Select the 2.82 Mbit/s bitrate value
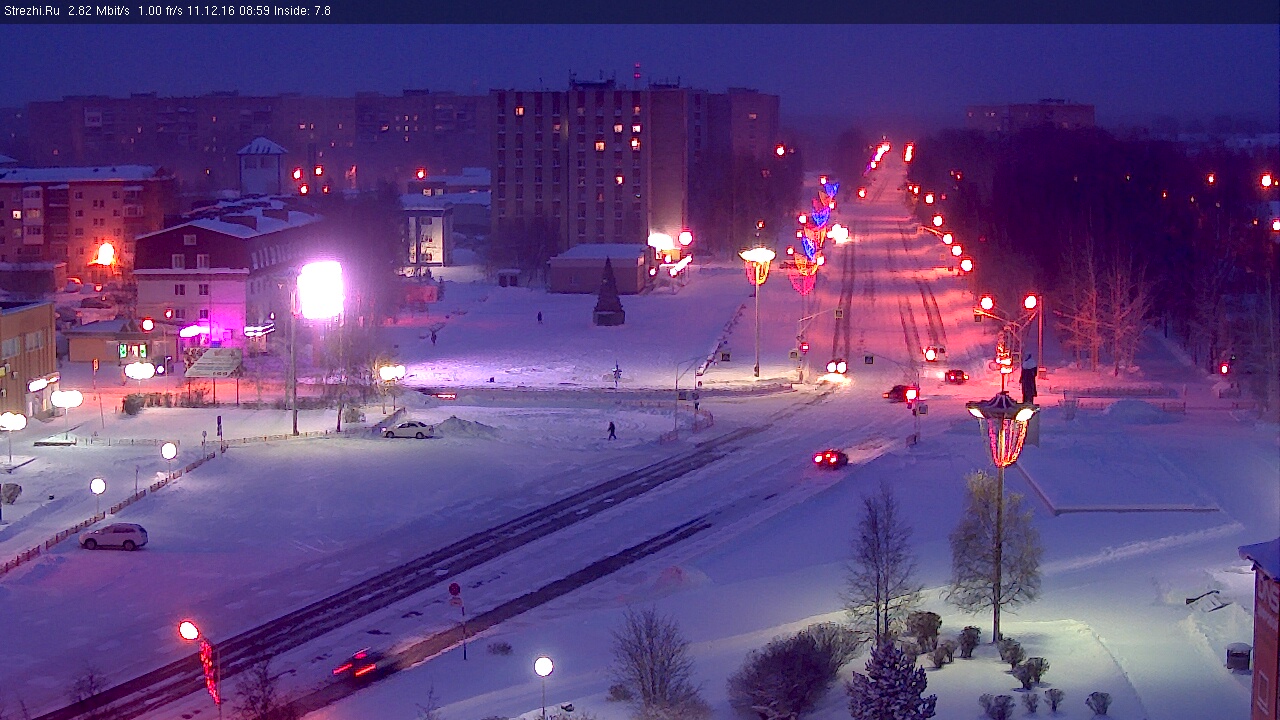 [99, 11]
